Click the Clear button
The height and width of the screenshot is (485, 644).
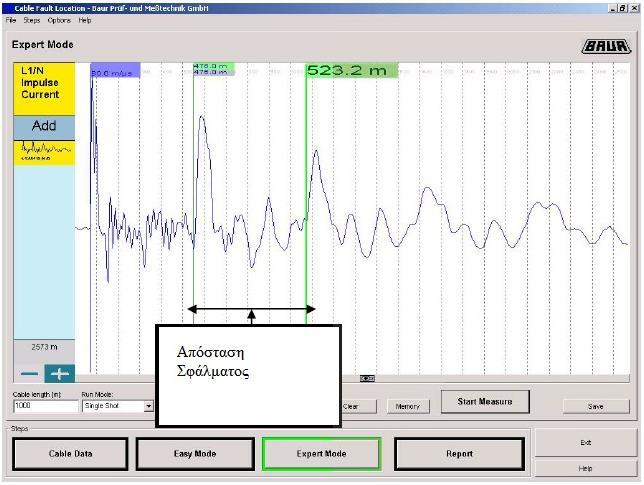(359, 407)
